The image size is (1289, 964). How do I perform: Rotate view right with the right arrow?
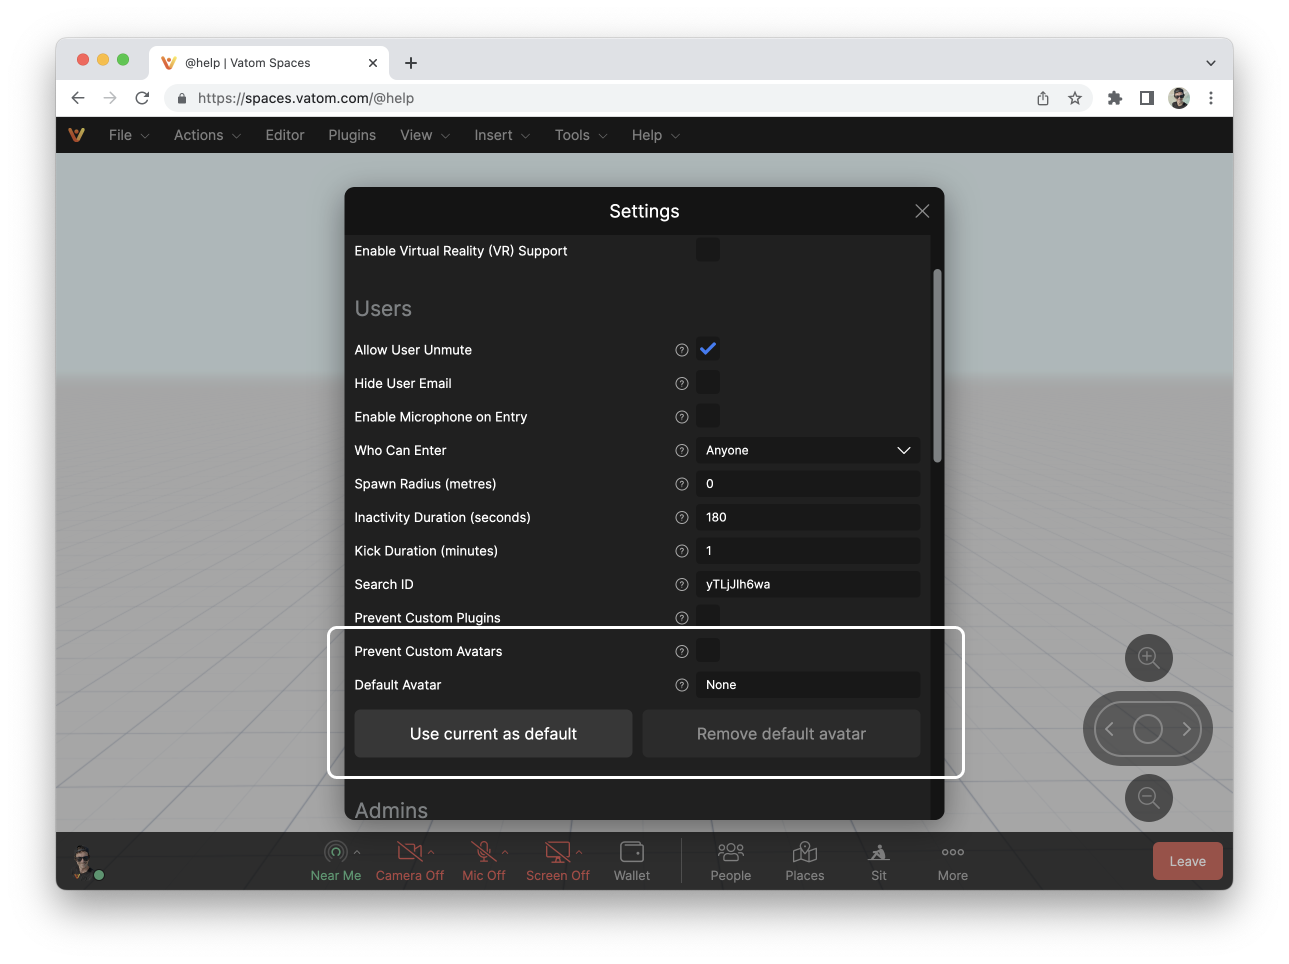pos(1187,729)
